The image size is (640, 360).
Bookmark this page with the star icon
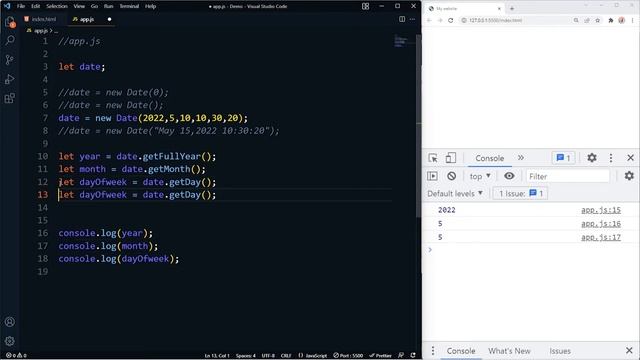[x=598, y=20]
